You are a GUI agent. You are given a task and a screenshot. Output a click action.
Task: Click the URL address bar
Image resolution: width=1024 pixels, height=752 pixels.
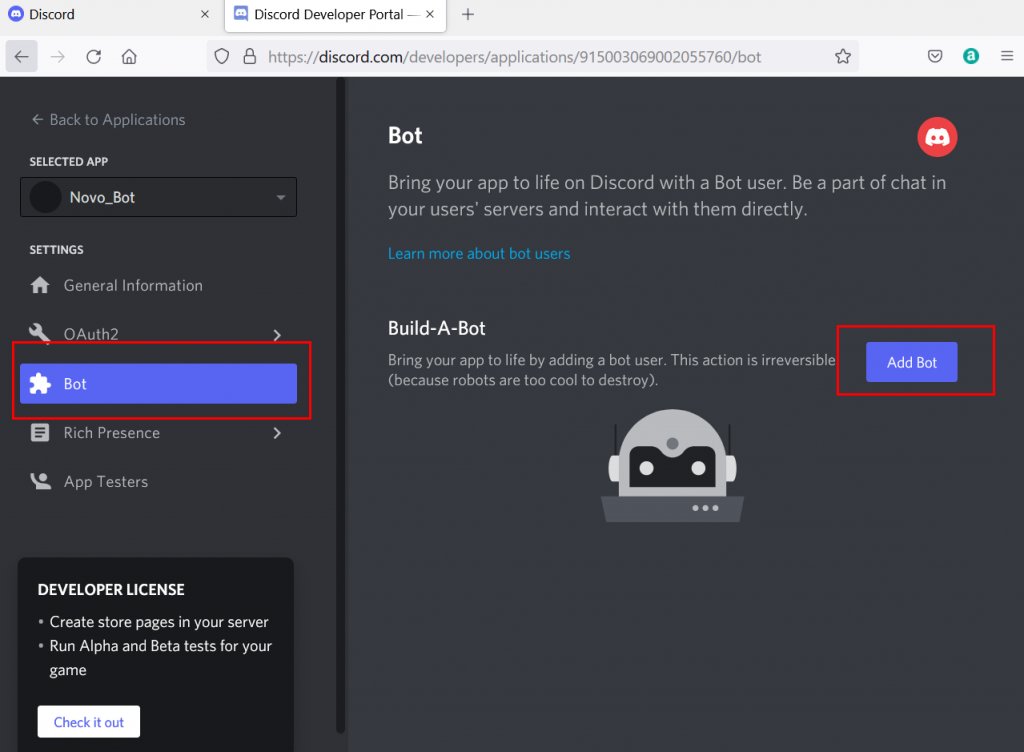[533, 57]
